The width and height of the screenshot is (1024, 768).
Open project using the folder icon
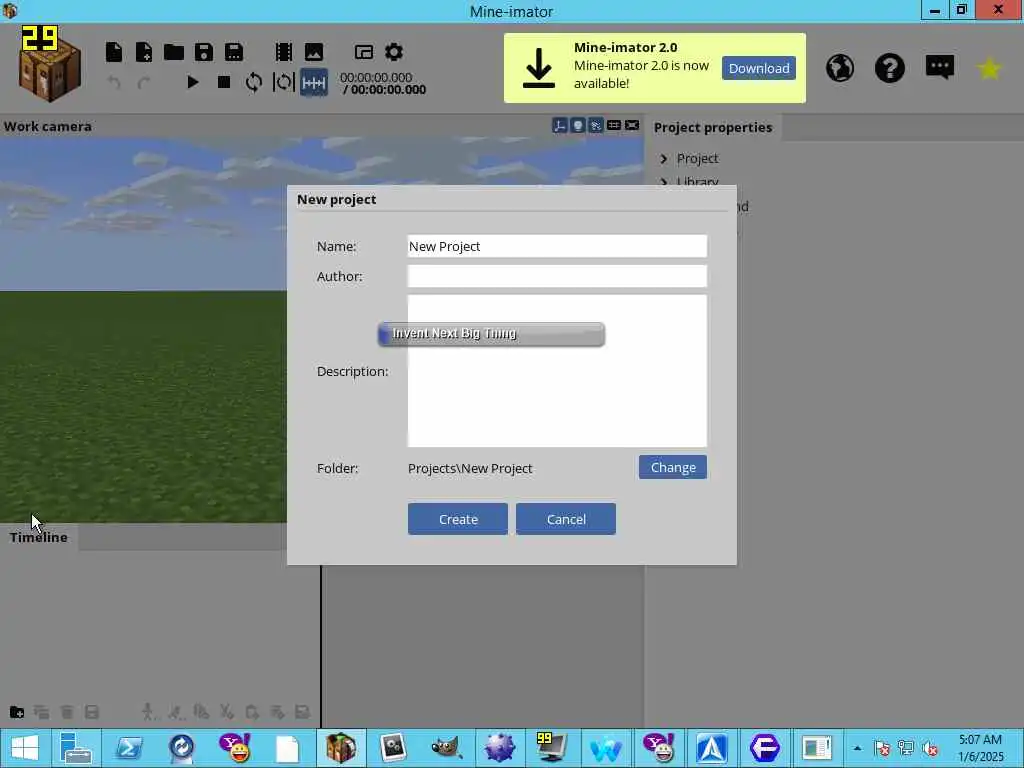(174, 52)
